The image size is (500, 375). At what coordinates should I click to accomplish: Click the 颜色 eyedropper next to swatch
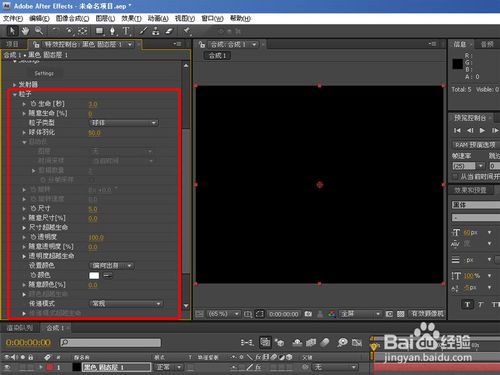click(x=108, y=275)
